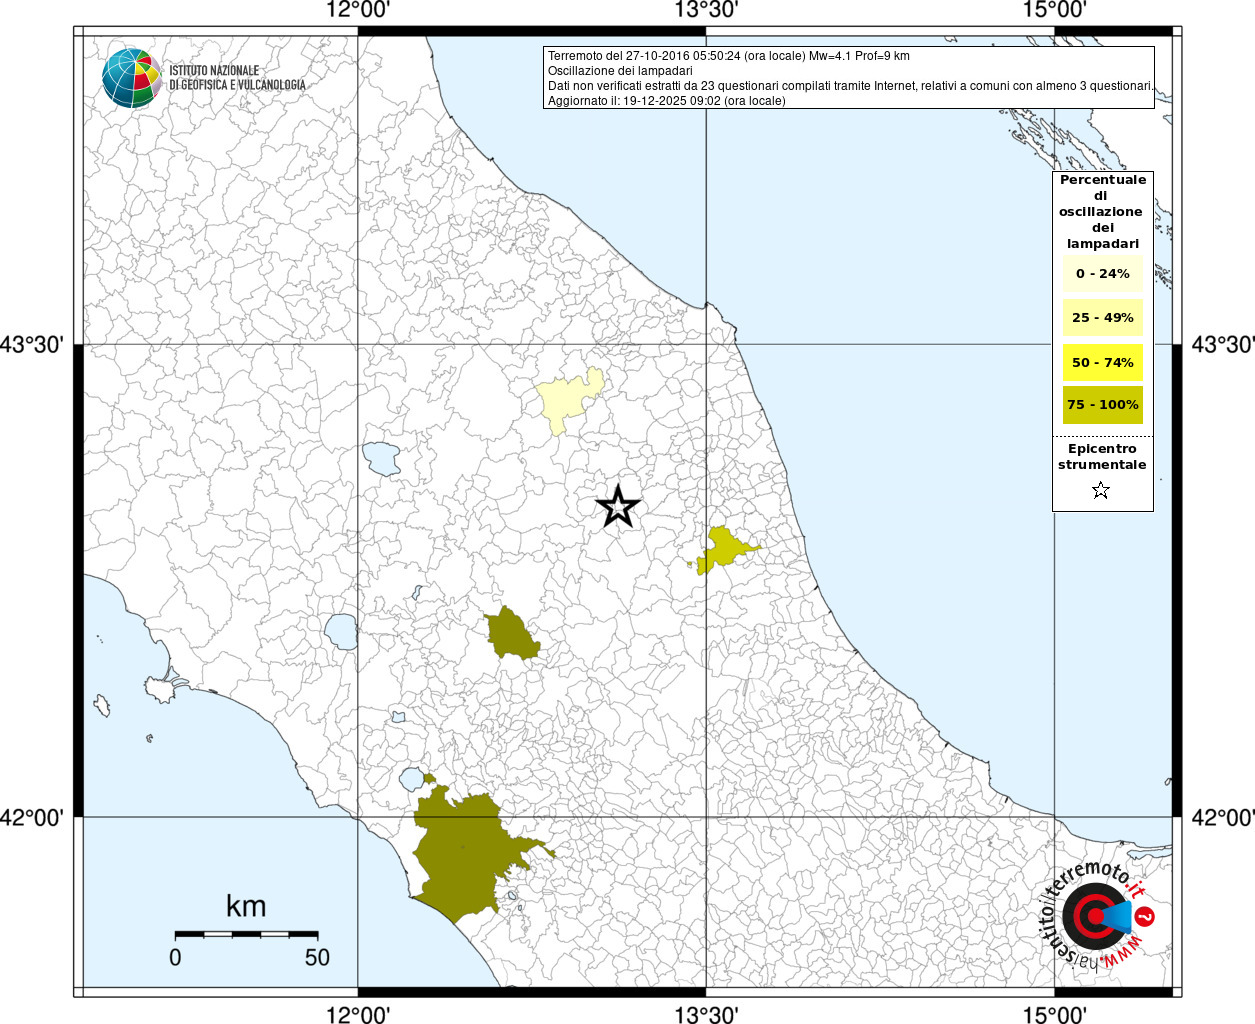Click the olive municipality southwest of epicenter

511,634
